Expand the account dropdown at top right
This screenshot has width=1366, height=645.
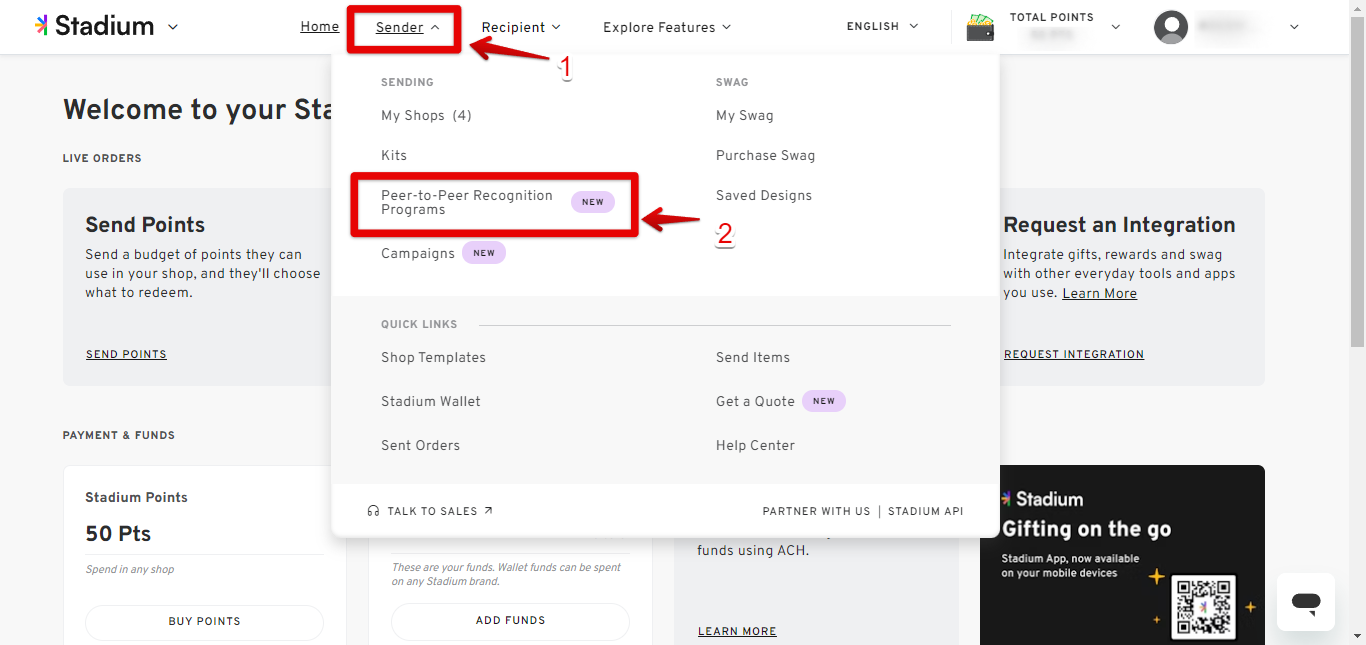point(1295,27)
